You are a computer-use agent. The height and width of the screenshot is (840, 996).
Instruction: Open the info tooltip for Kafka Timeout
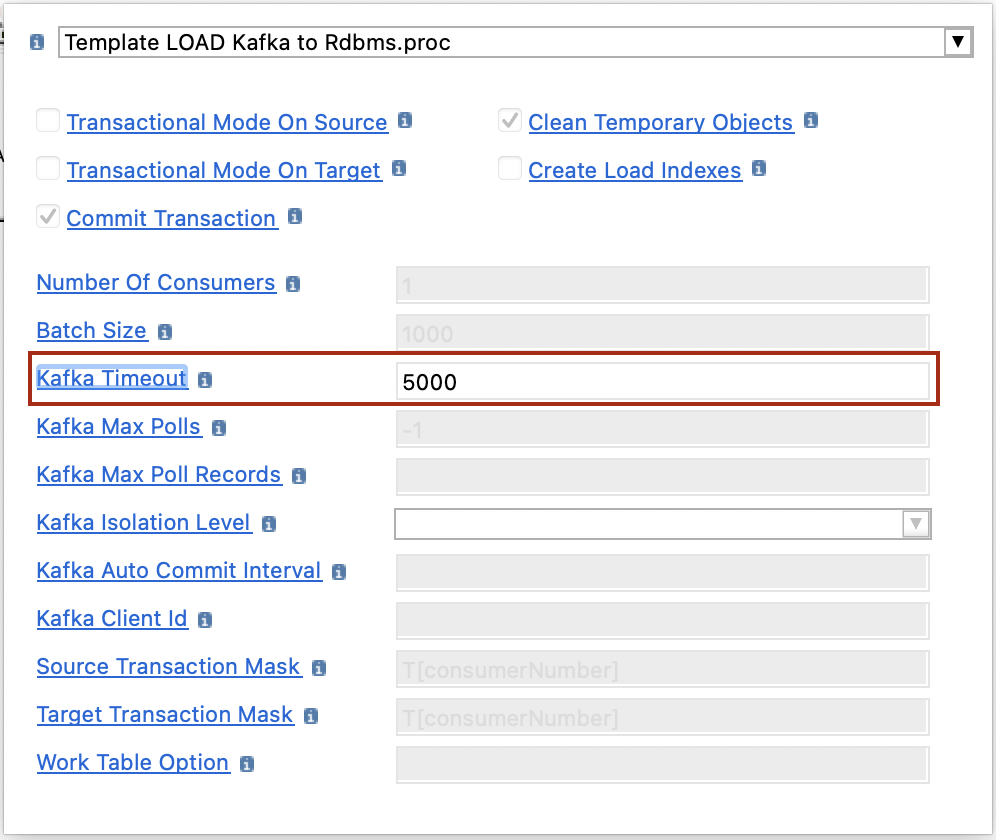[205, 380]
